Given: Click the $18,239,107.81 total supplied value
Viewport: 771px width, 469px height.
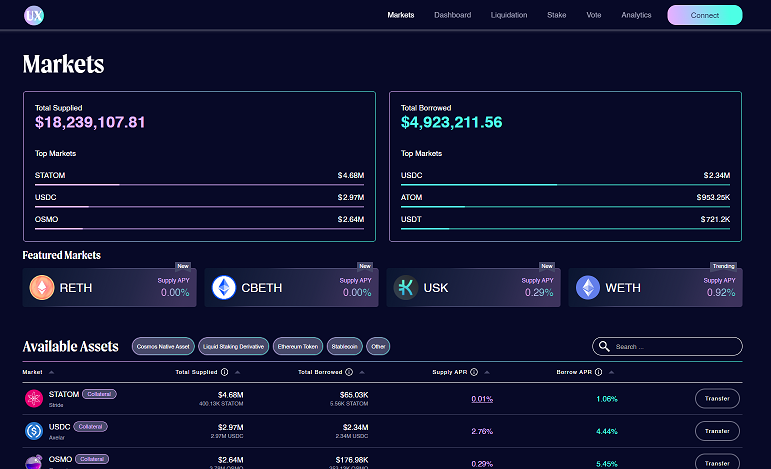Looking at the screenshot, I should pyautogui.click(x=90, y=122).
